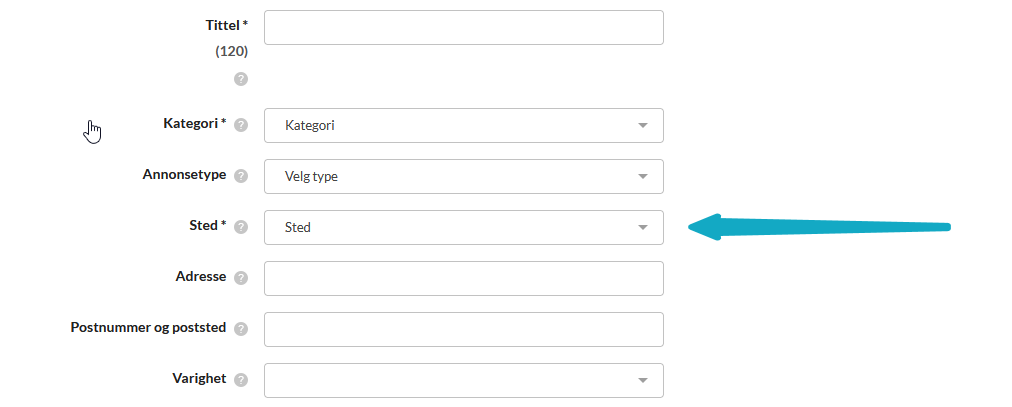Click the help icon under Tittel
The height and width of the screenshot is (407, 1012).
click(241, 79)
